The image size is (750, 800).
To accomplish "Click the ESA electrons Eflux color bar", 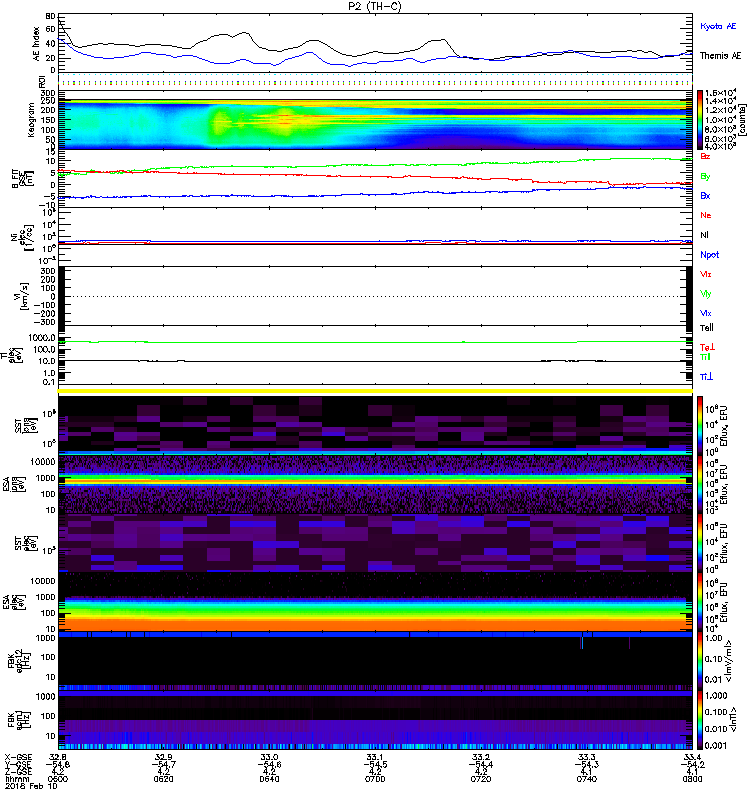I will (700, 602).
